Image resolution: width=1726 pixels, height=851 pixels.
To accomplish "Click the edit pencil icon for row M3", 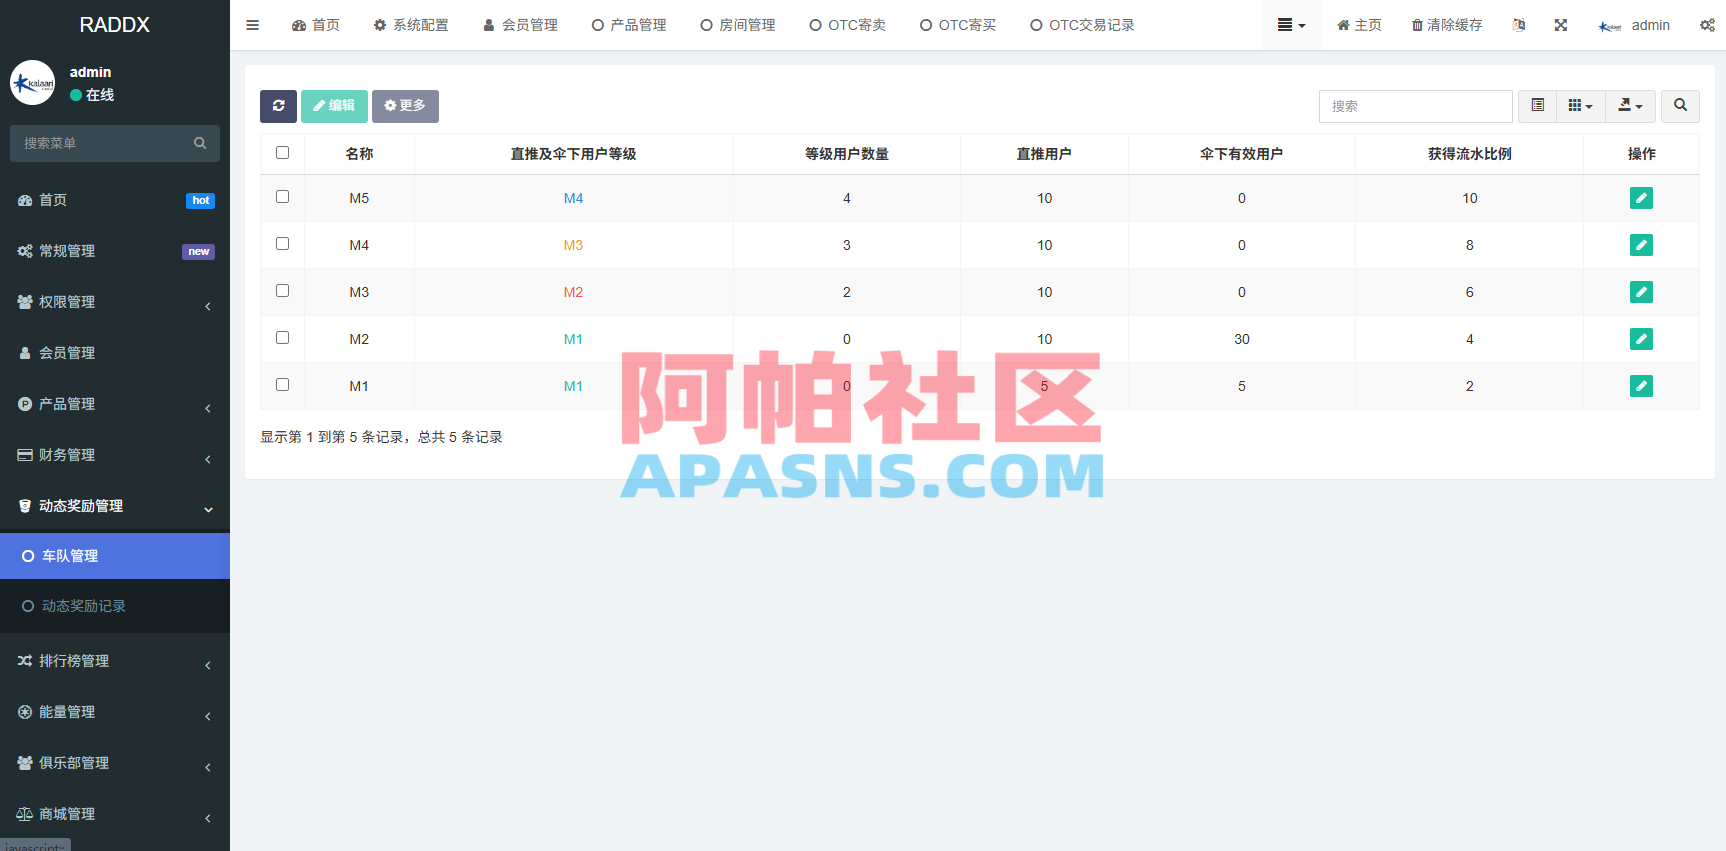I will 1641,292.
